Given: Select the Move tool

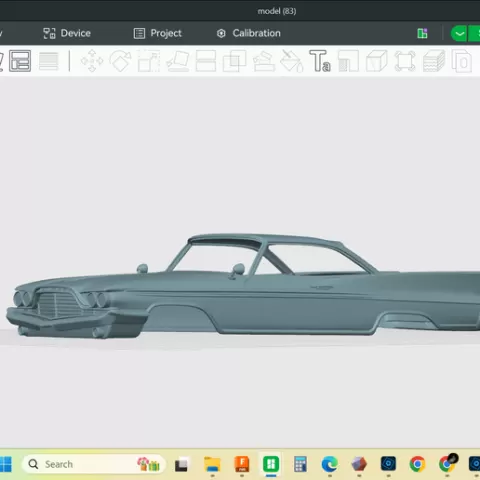Looking at the screenshot, I should coord(92,61).
